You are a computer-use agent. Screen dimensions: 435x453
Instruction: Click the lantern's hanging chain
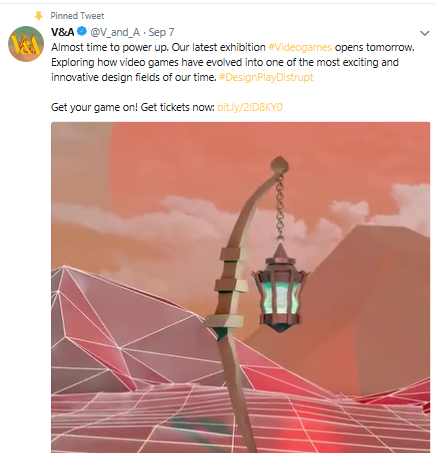(x=280, y=207)
